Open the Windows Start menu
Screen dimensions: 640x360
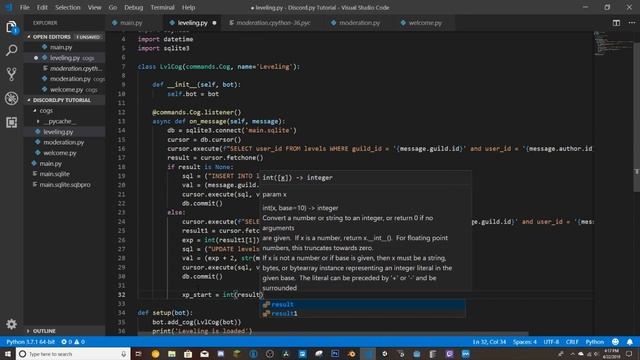coord(8,354)
